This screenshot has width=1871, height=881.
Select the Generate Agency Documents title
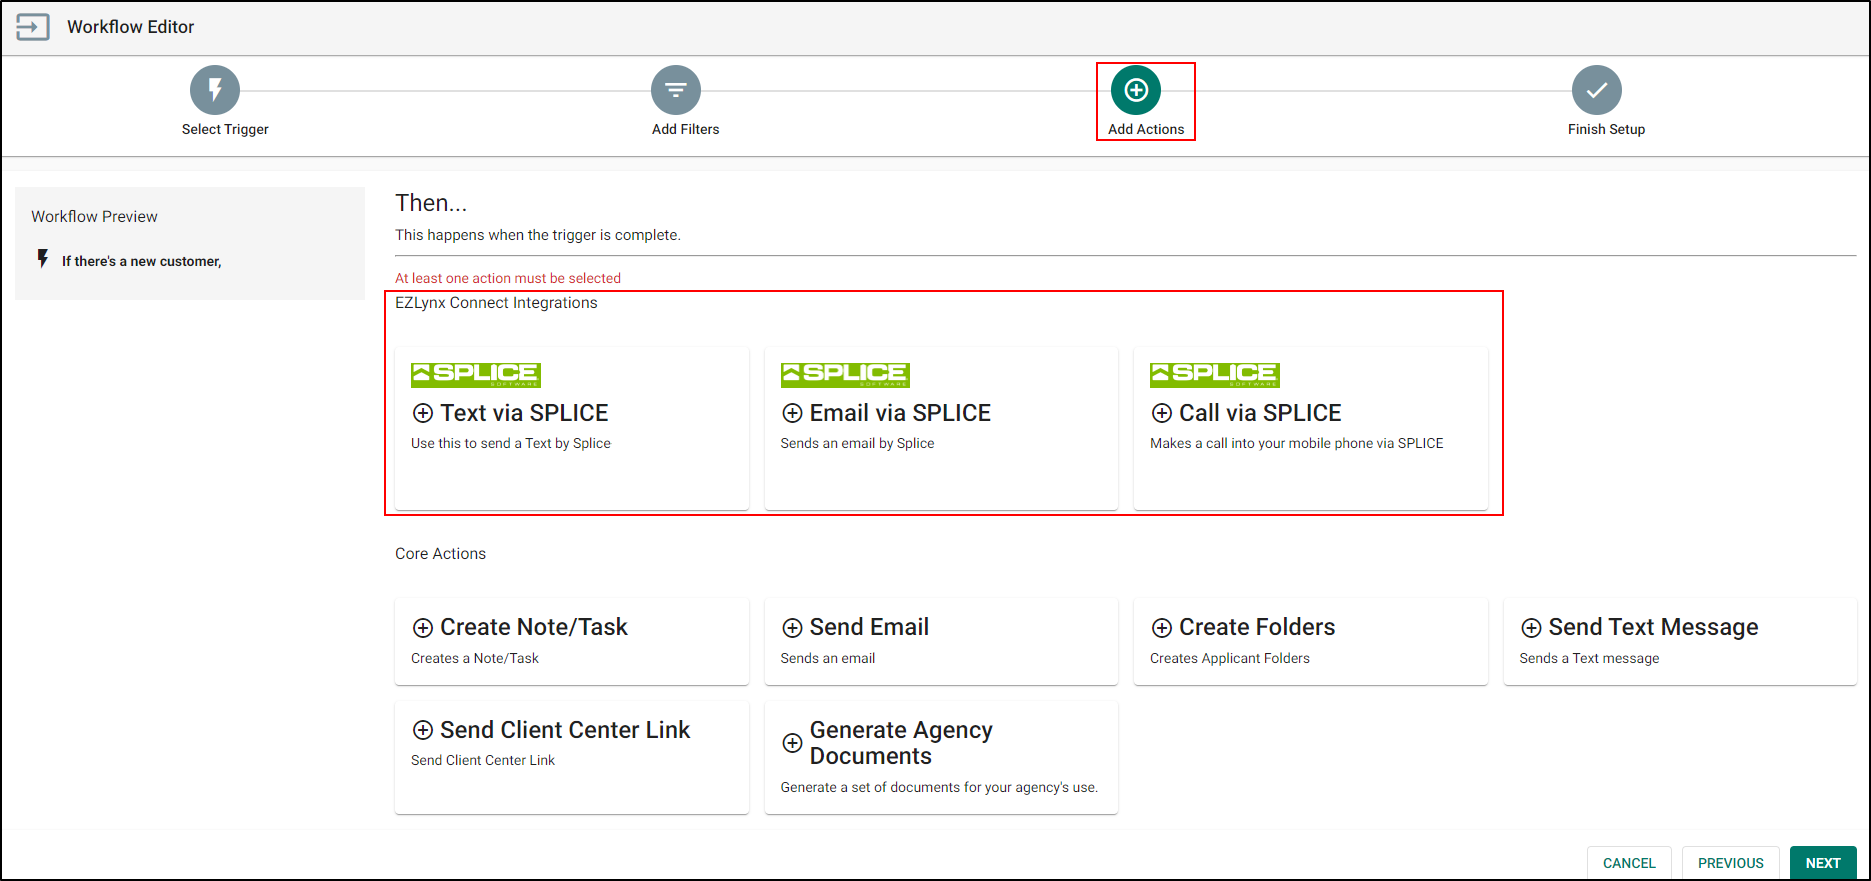[901, 743]
